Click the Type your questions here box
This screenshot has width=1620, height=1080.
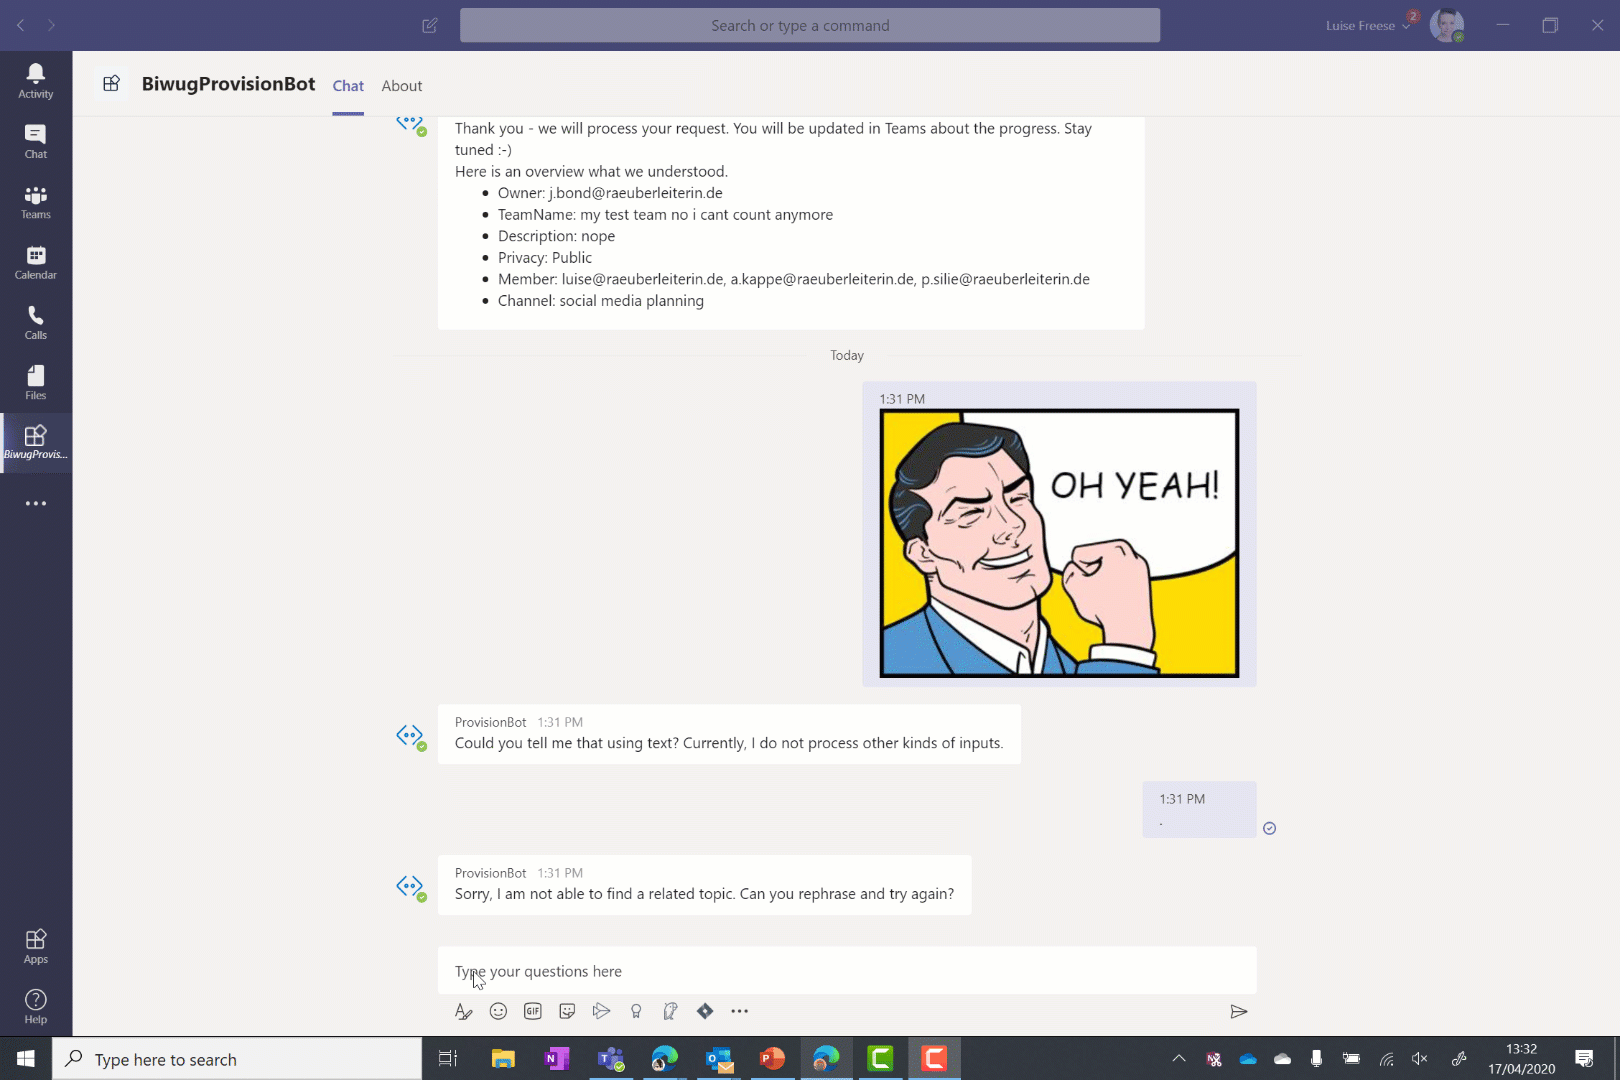tap(846, 971)
